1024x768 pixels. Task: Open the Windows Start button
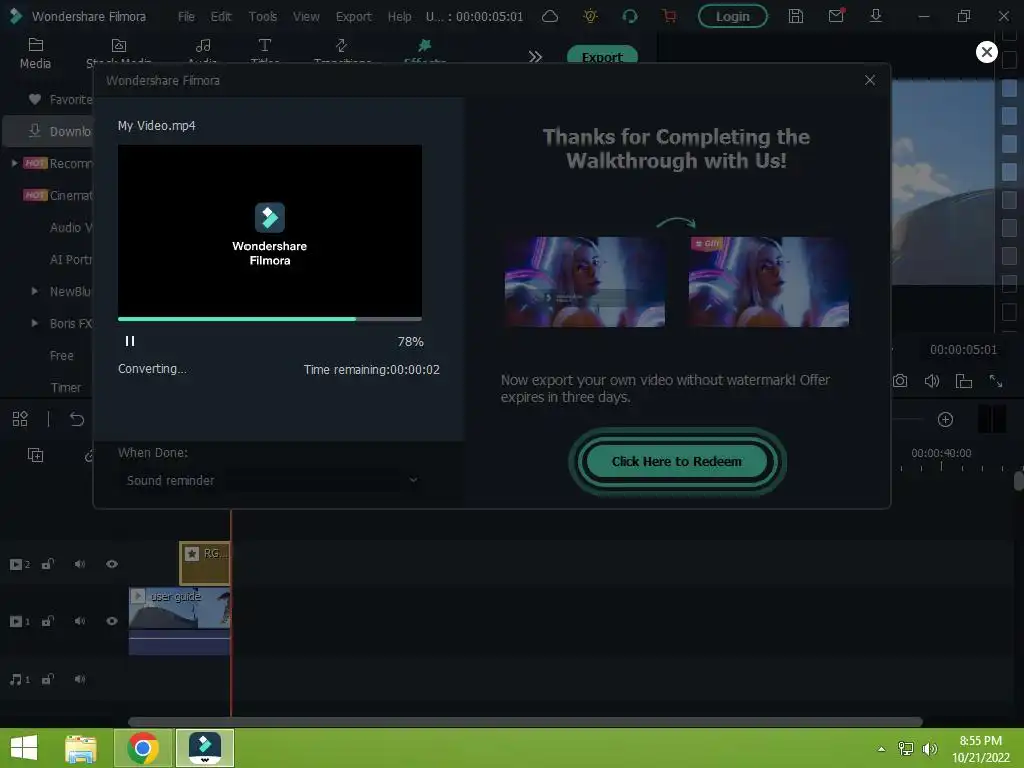click(x=24, y=748)
